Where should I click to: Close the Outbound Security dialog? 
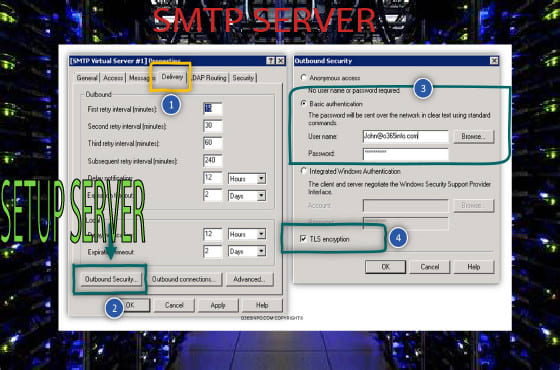click(494, 61)
